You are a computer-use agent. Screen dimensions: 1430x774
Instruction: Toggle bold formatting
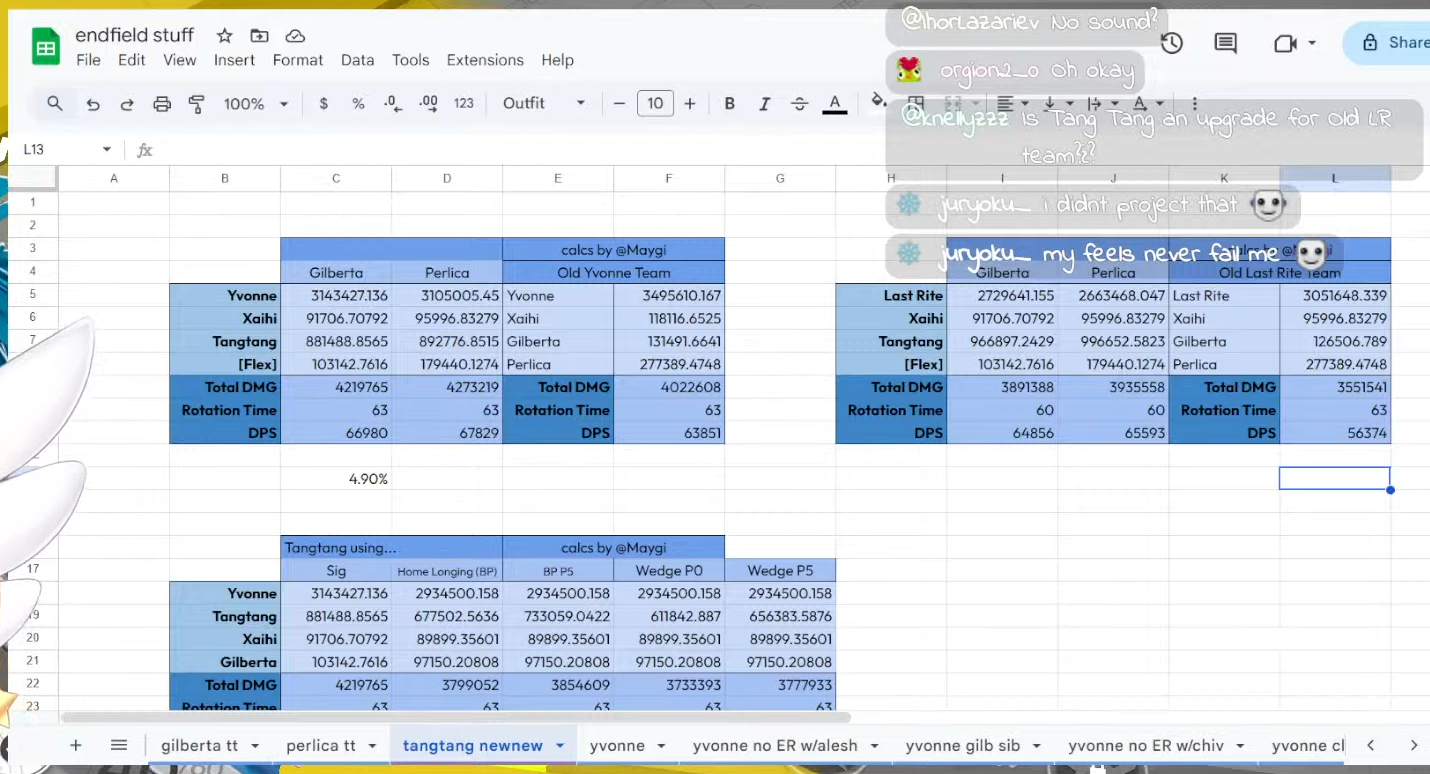tap(730, 104)
